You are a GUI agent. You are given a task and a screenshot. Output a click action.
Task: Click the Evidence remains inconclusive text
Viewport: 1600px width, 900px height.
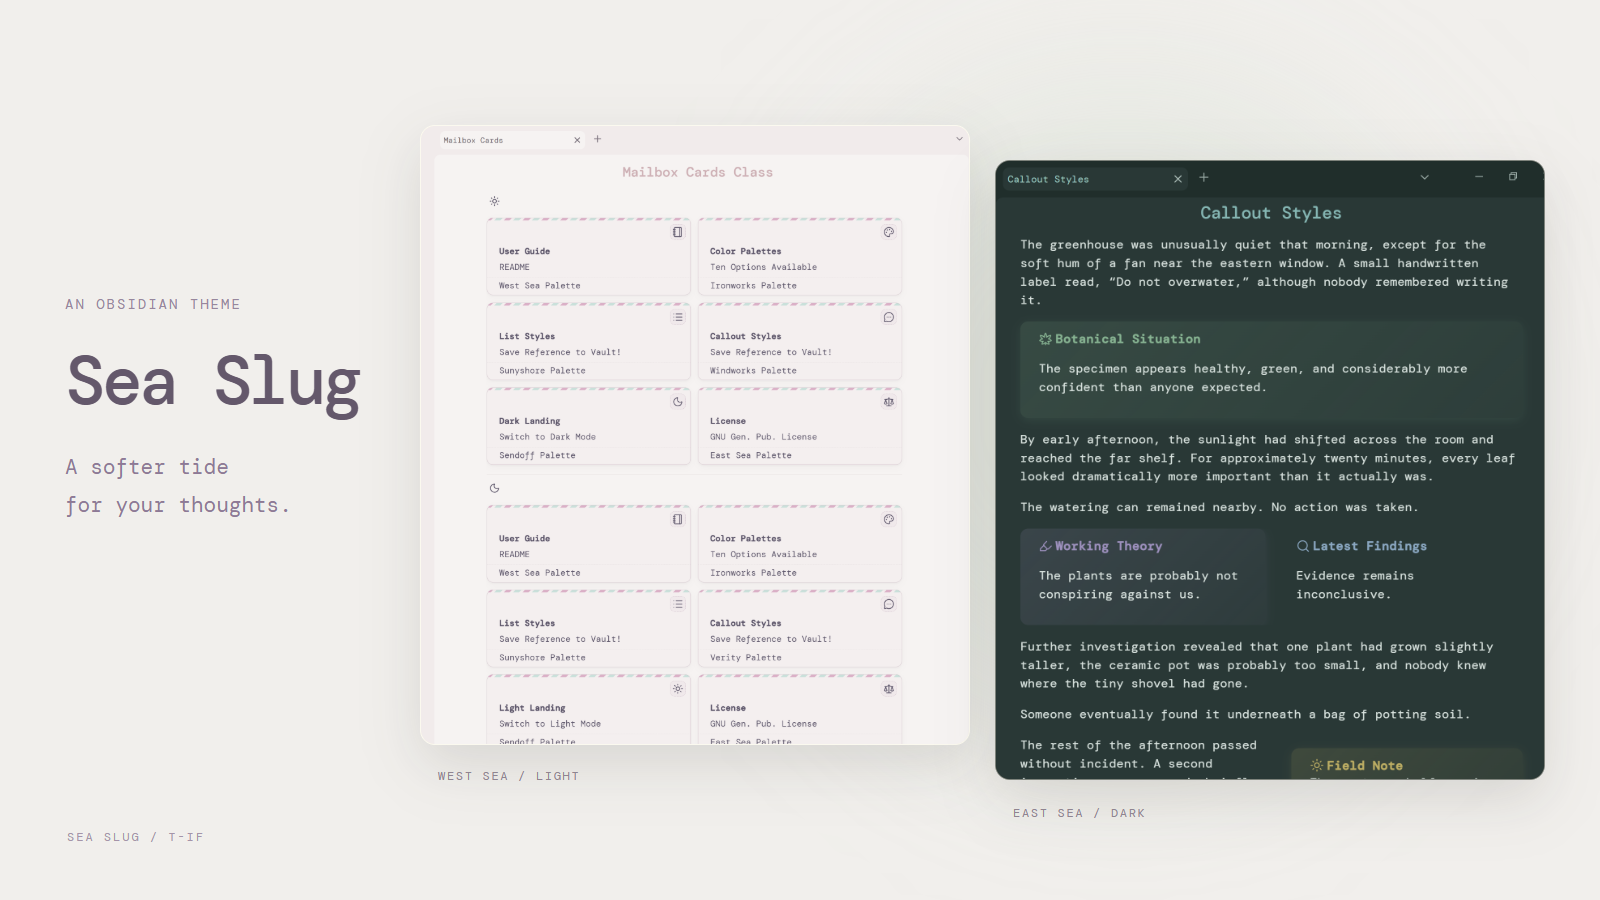pos(1355,585)
